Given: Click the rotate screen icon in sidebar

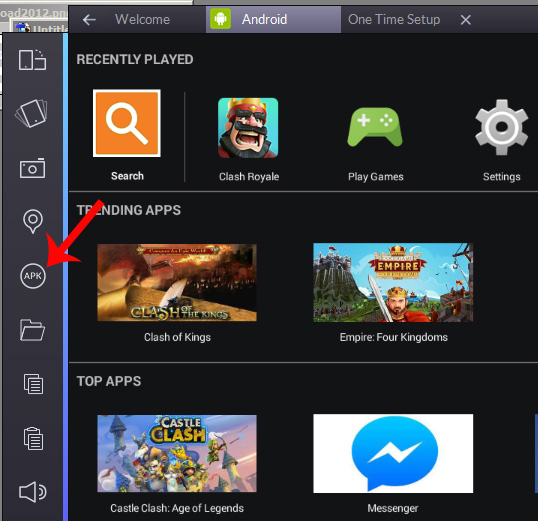Looking at the screenshot, I should [x=32, y=60].
